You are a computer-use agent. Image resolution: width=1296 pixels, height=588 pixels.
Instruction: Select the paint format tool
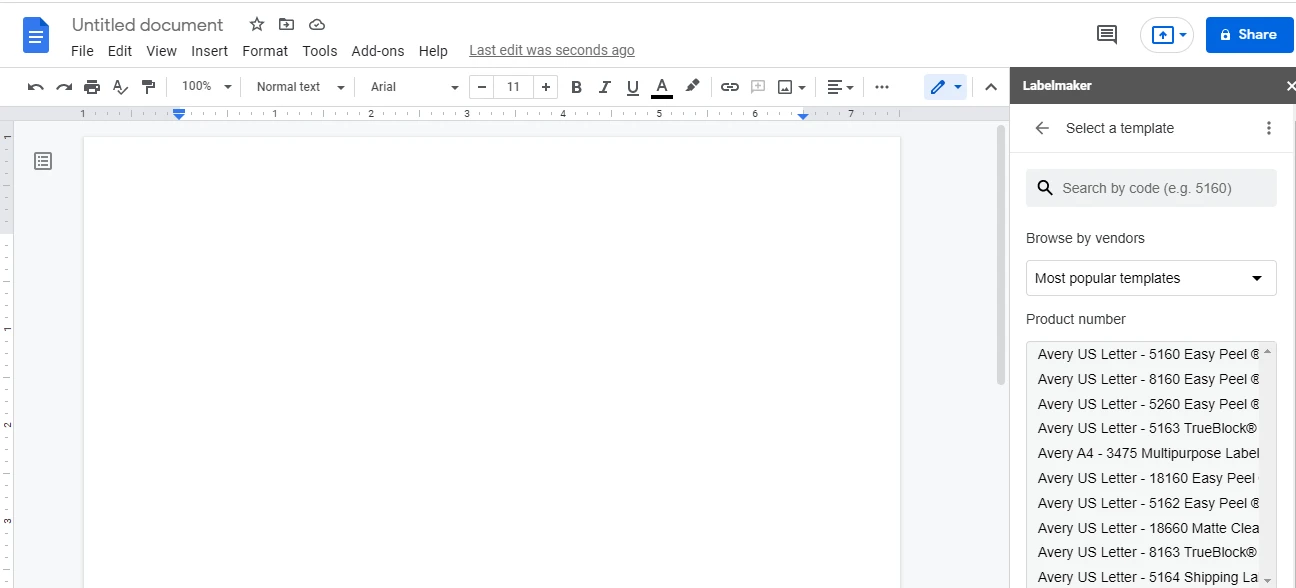click(148, 87)
